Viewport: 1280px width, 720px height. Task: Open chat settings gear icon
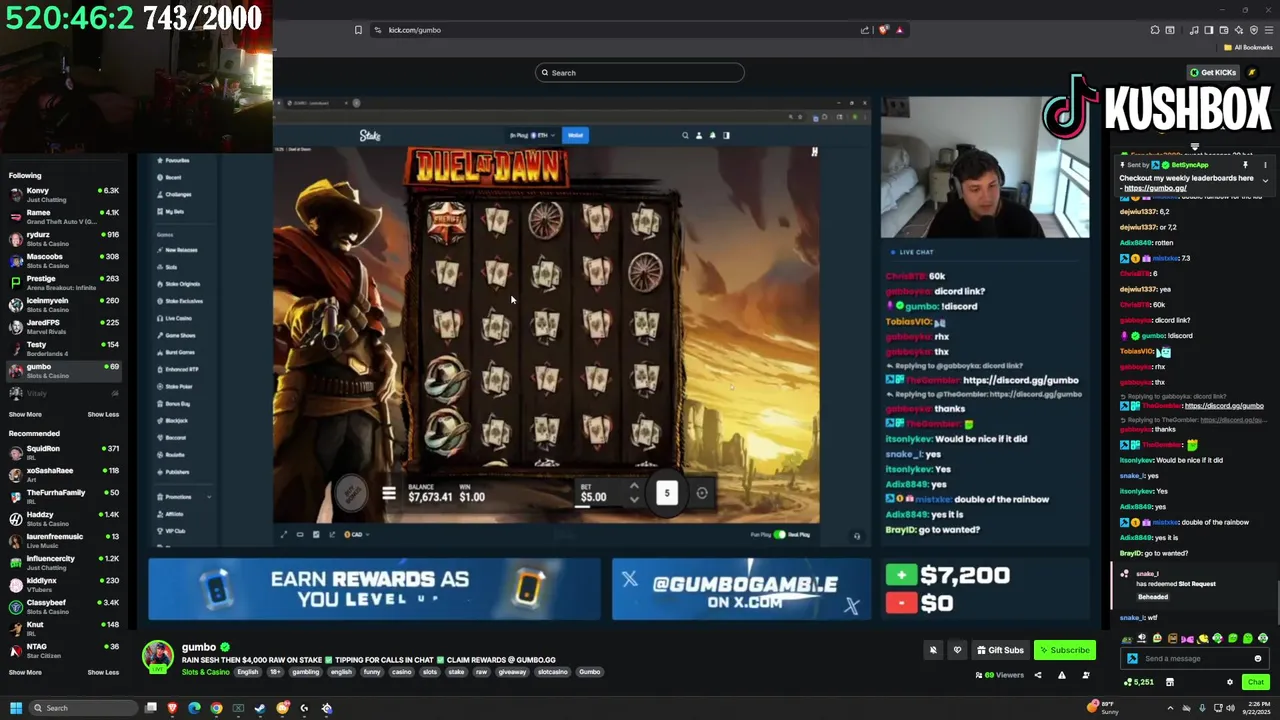[1230, 682]
